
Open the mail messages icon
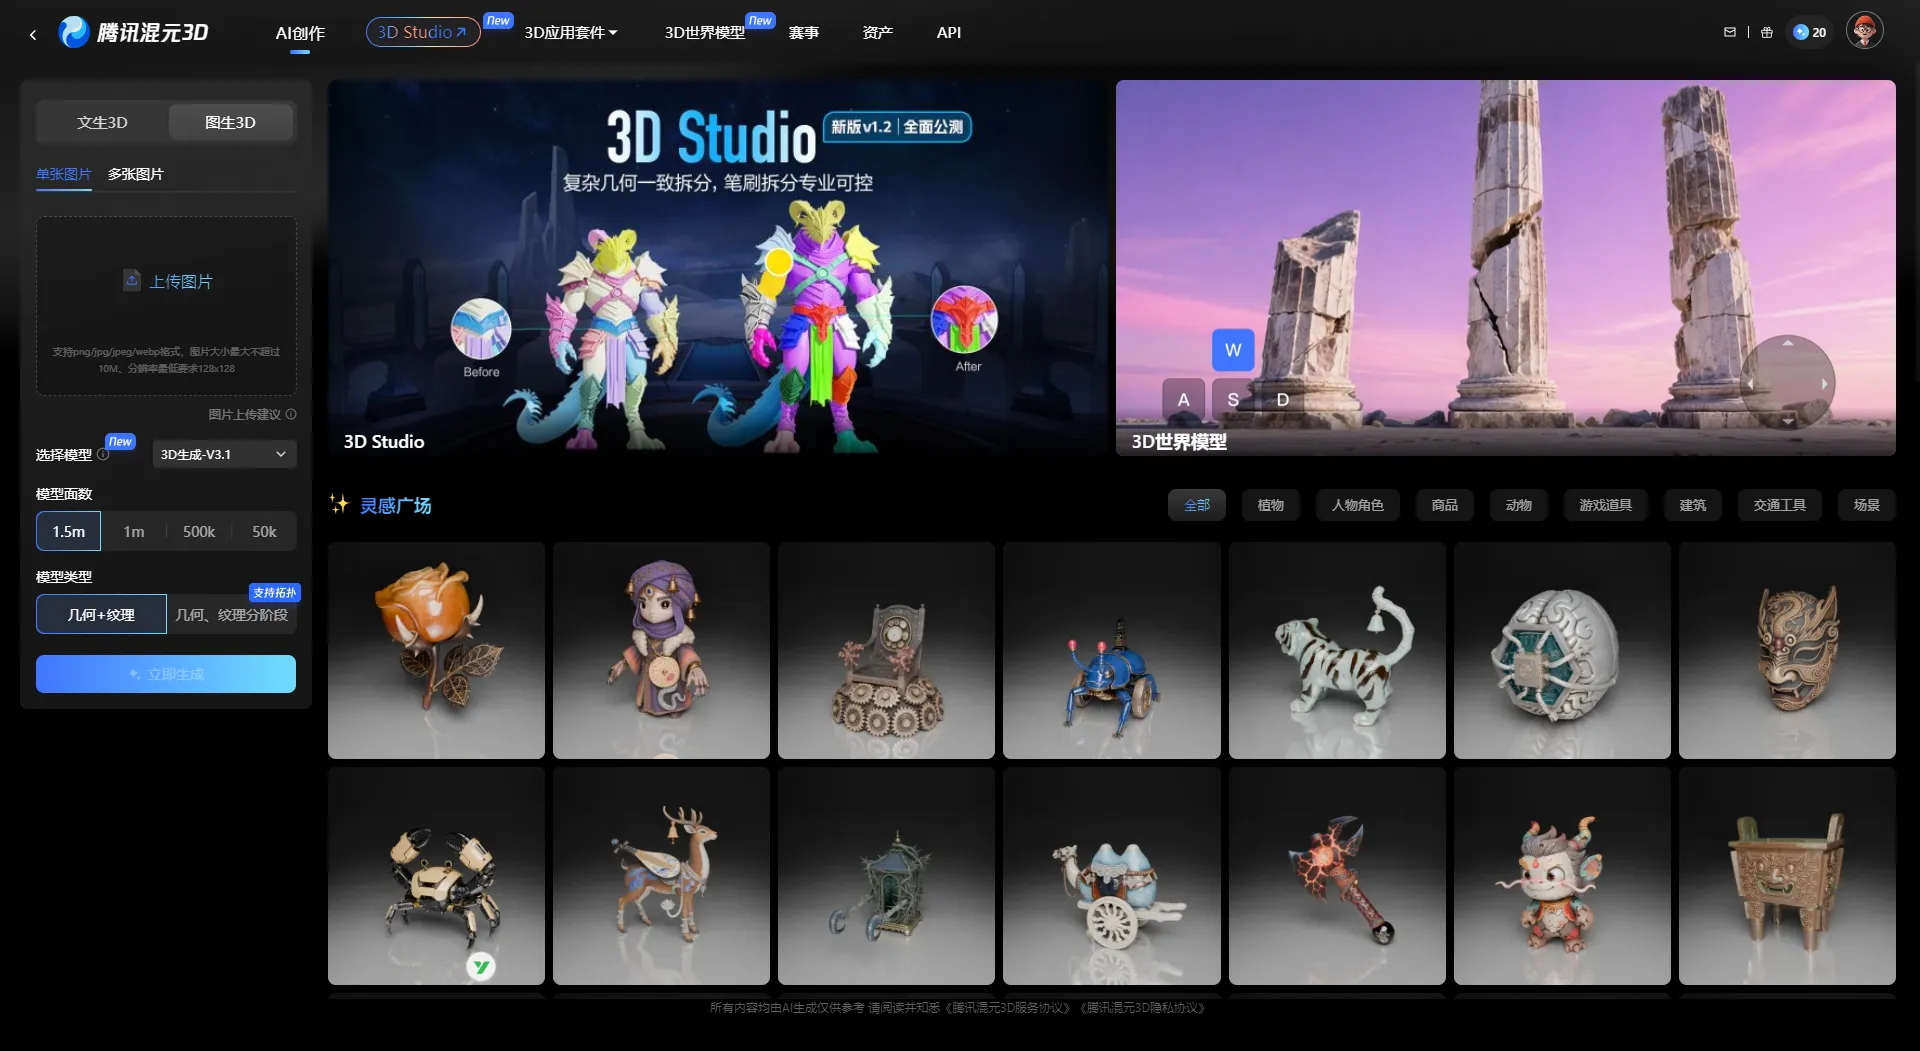pyautogui.click(x=1730, y=32)
